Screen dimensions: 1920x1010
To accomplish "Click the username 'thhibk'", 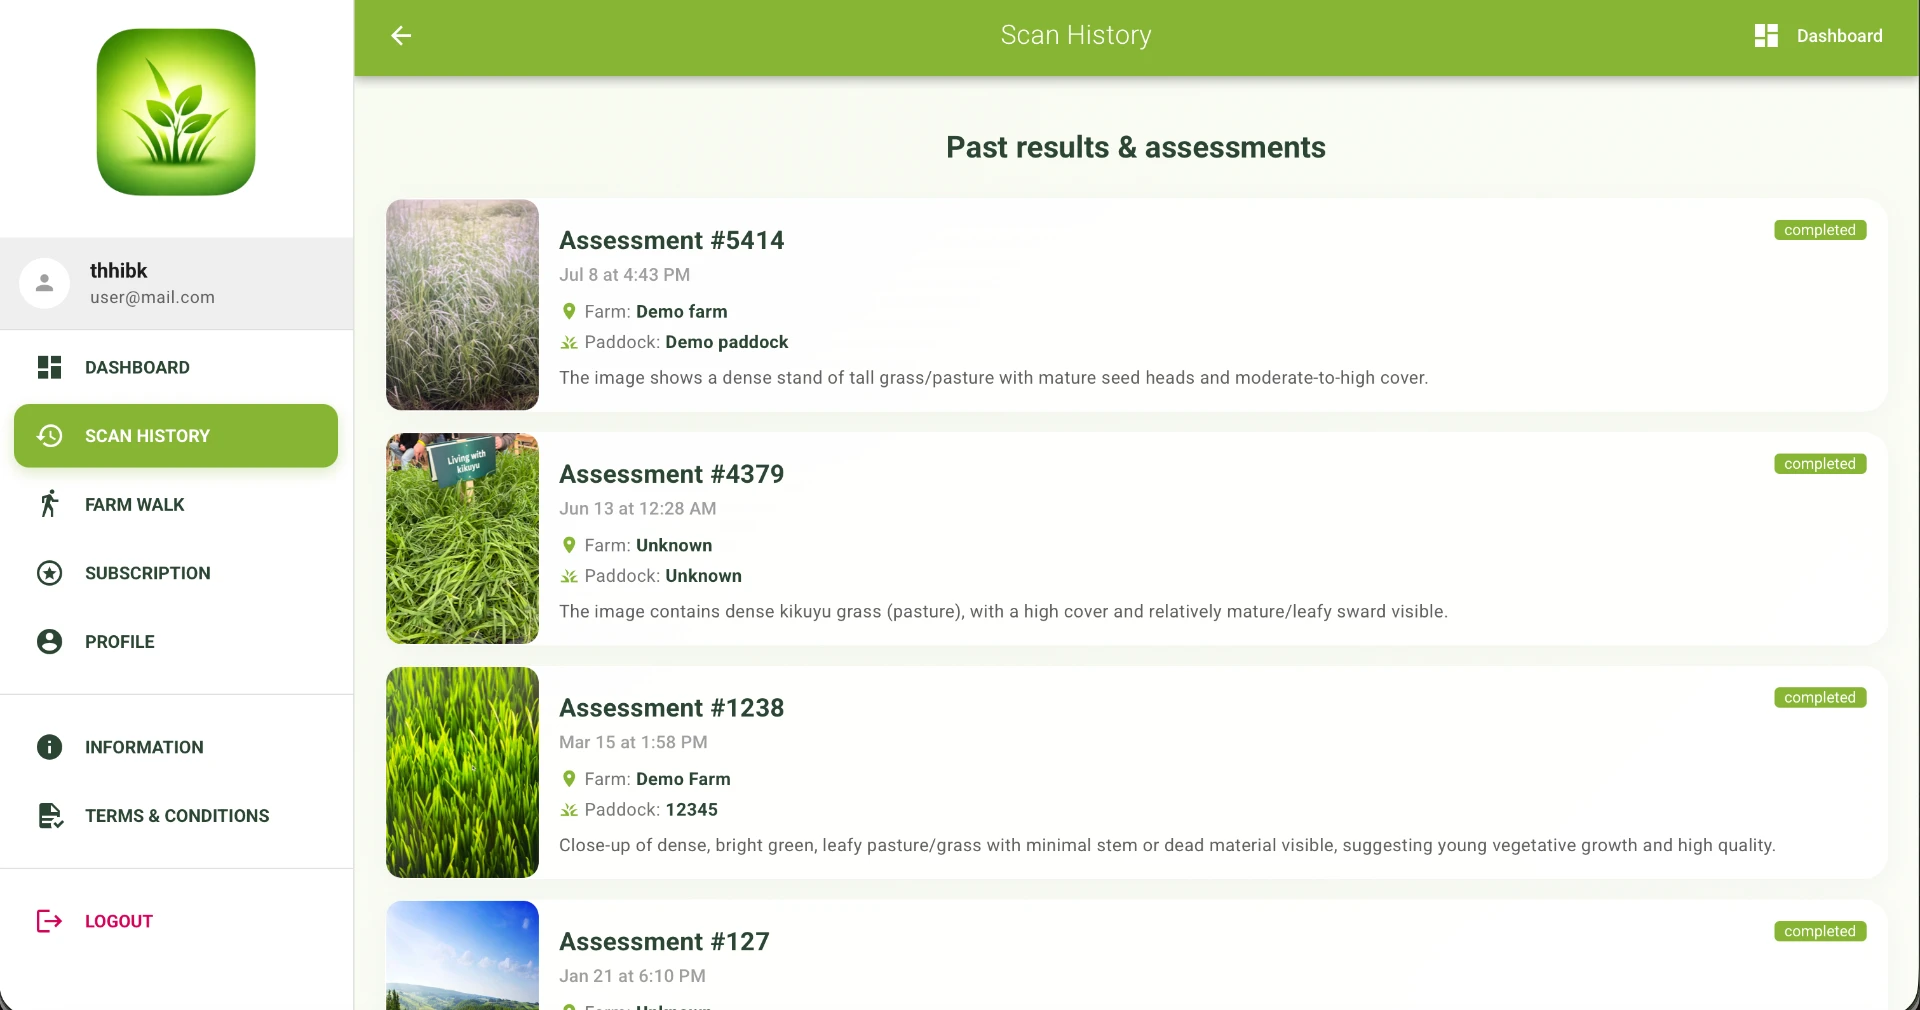I will tap(118, 270).
